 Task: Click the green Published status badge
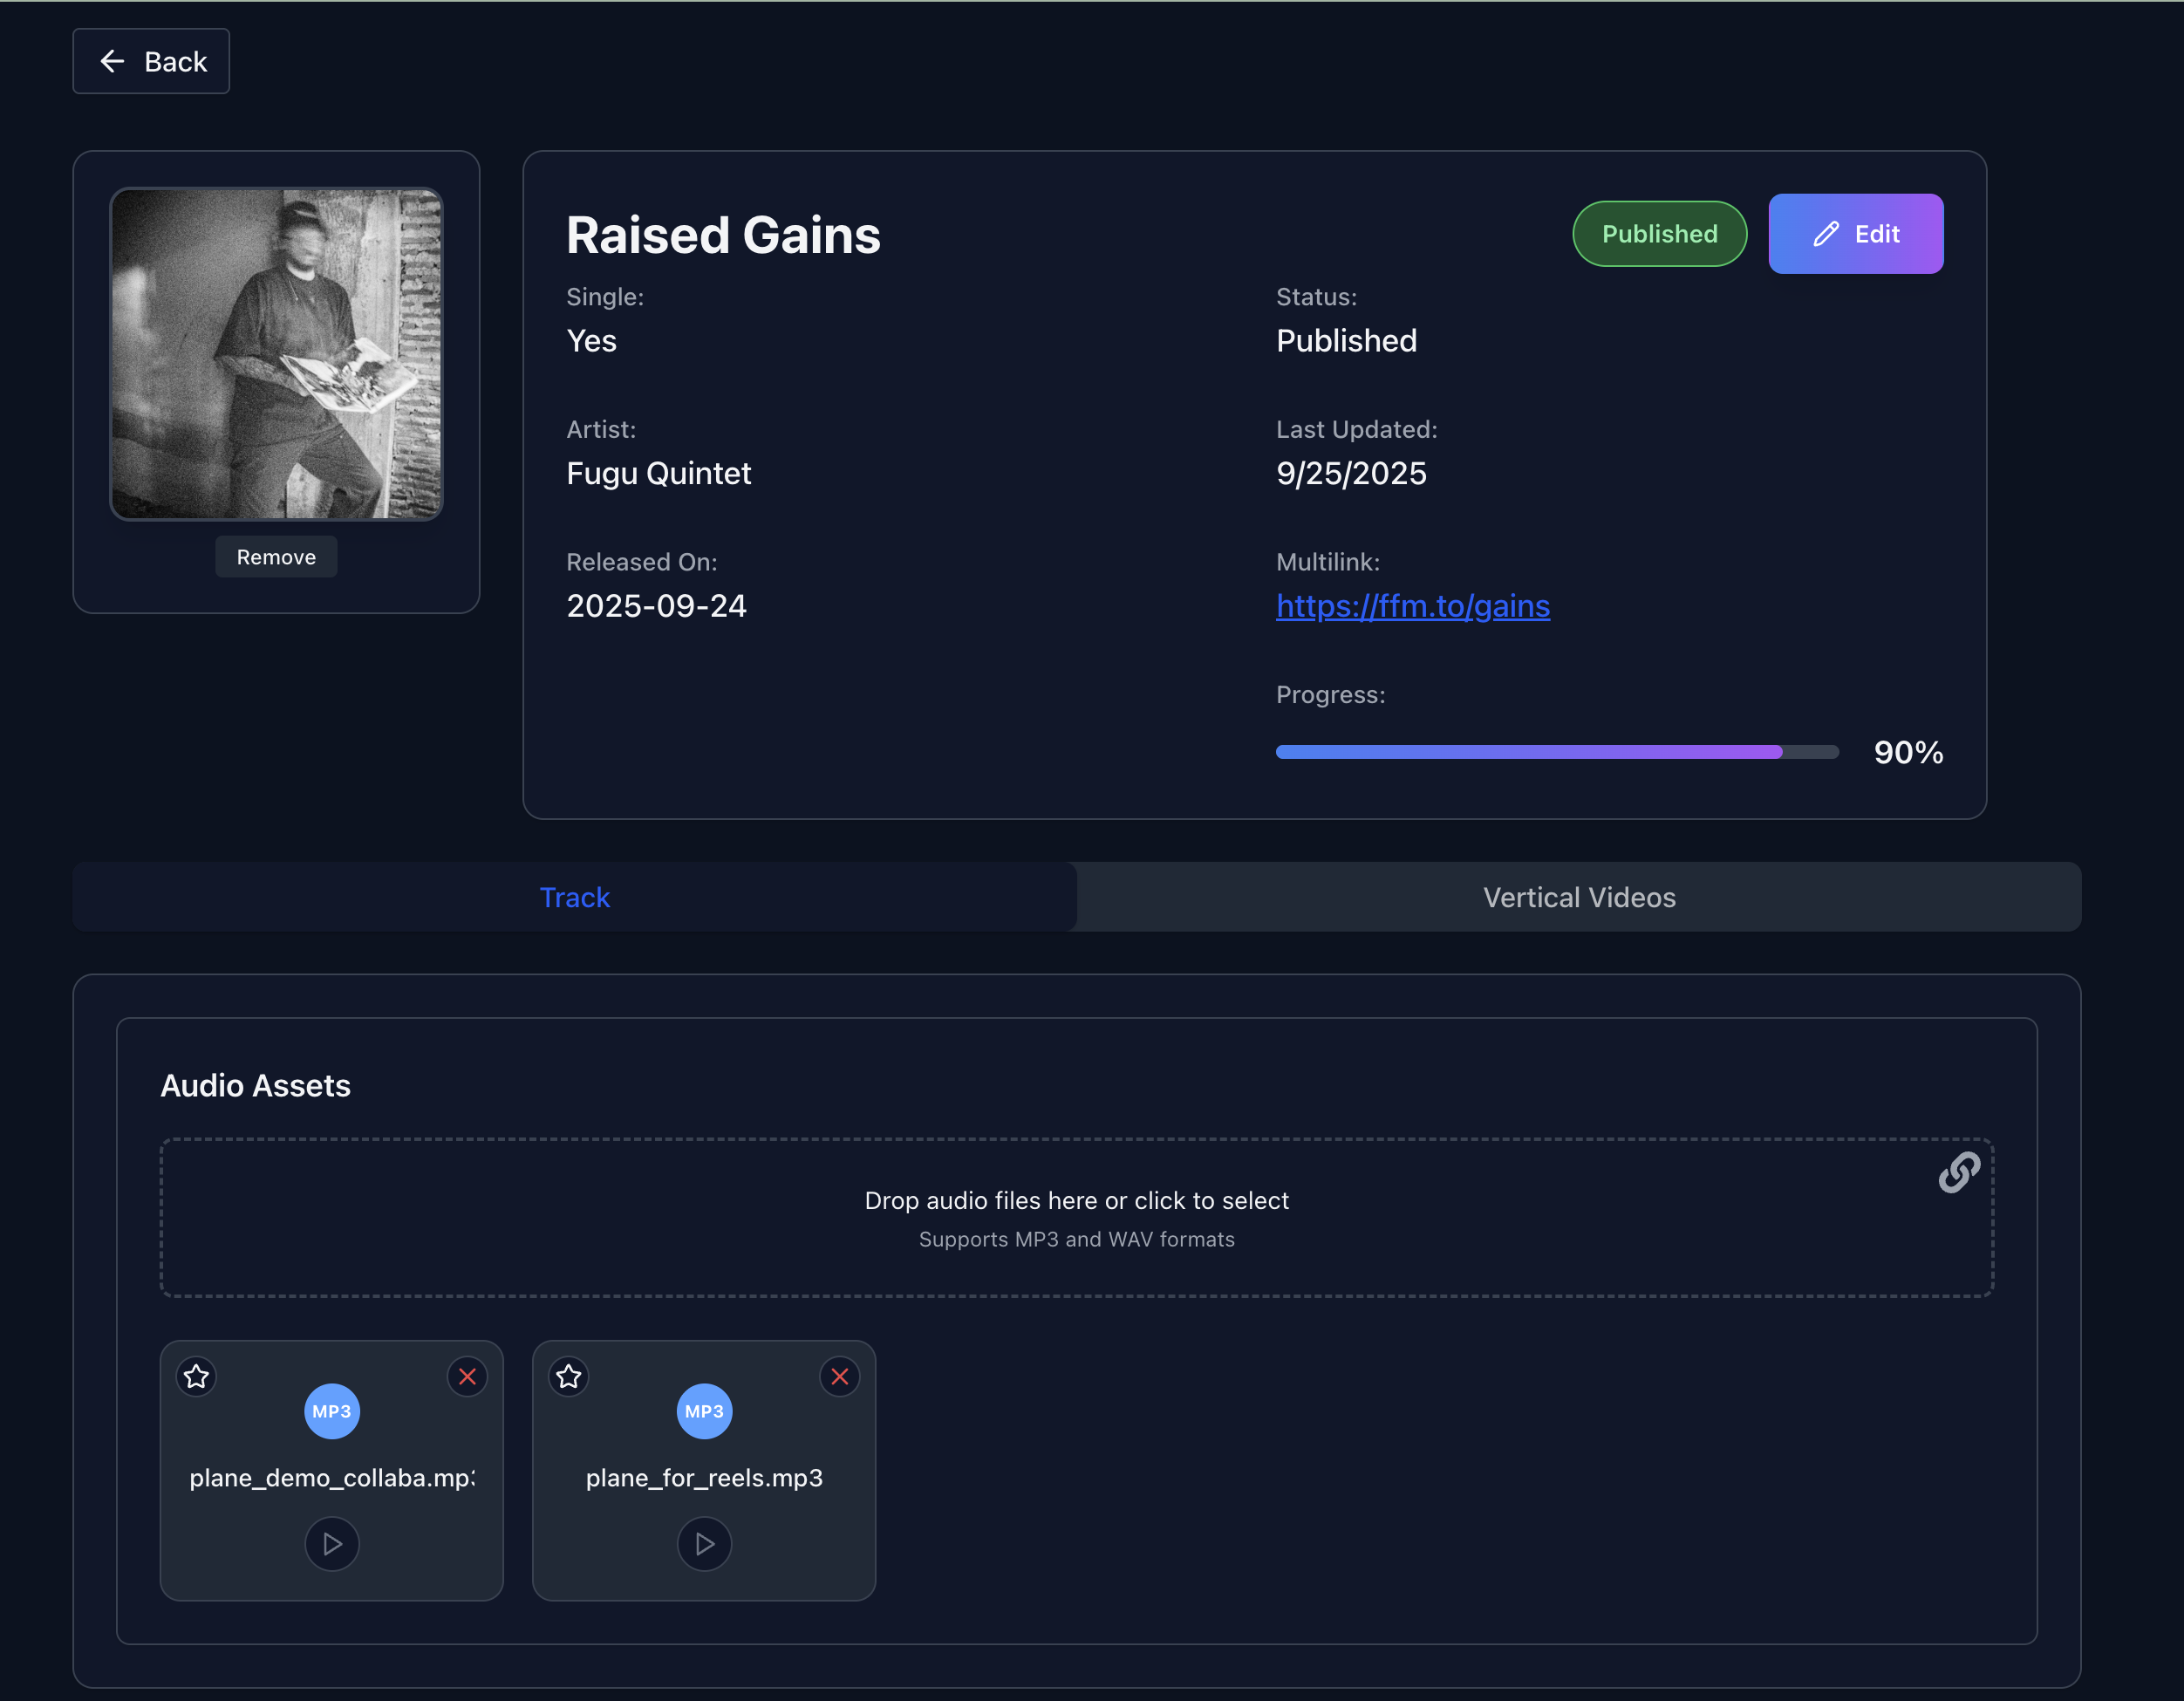click(x=1659, y=234)
